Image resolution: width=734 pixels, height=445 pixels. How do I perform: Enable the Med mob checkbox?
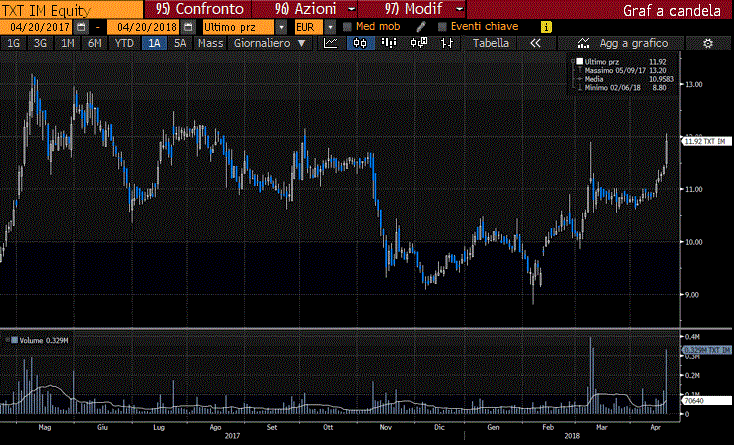tap(347, 27)
